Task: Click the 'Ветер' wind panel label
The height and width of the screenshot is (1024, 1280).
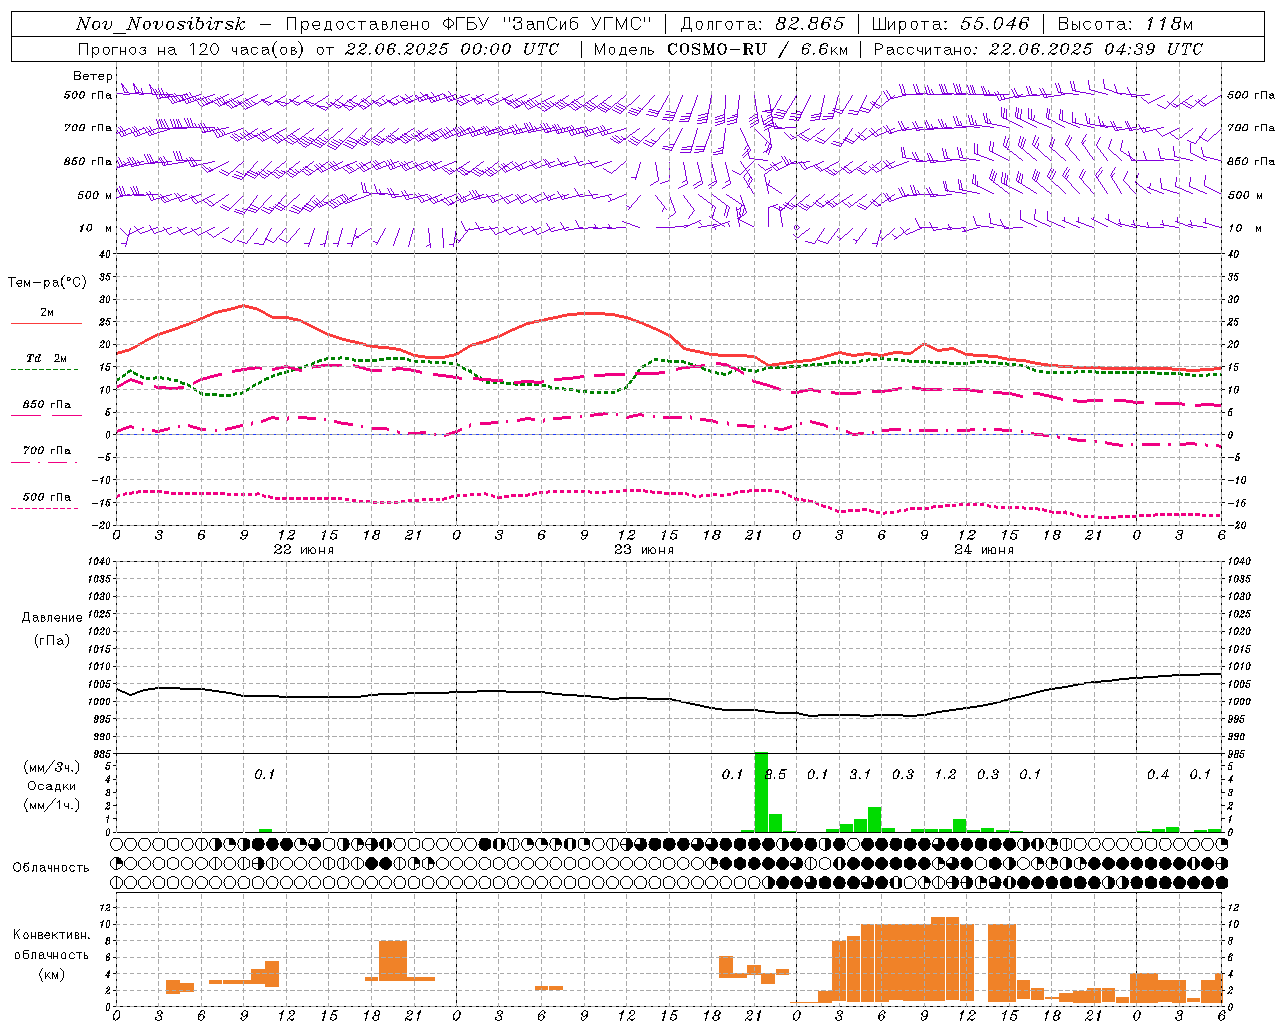Action: click(92, 76)
